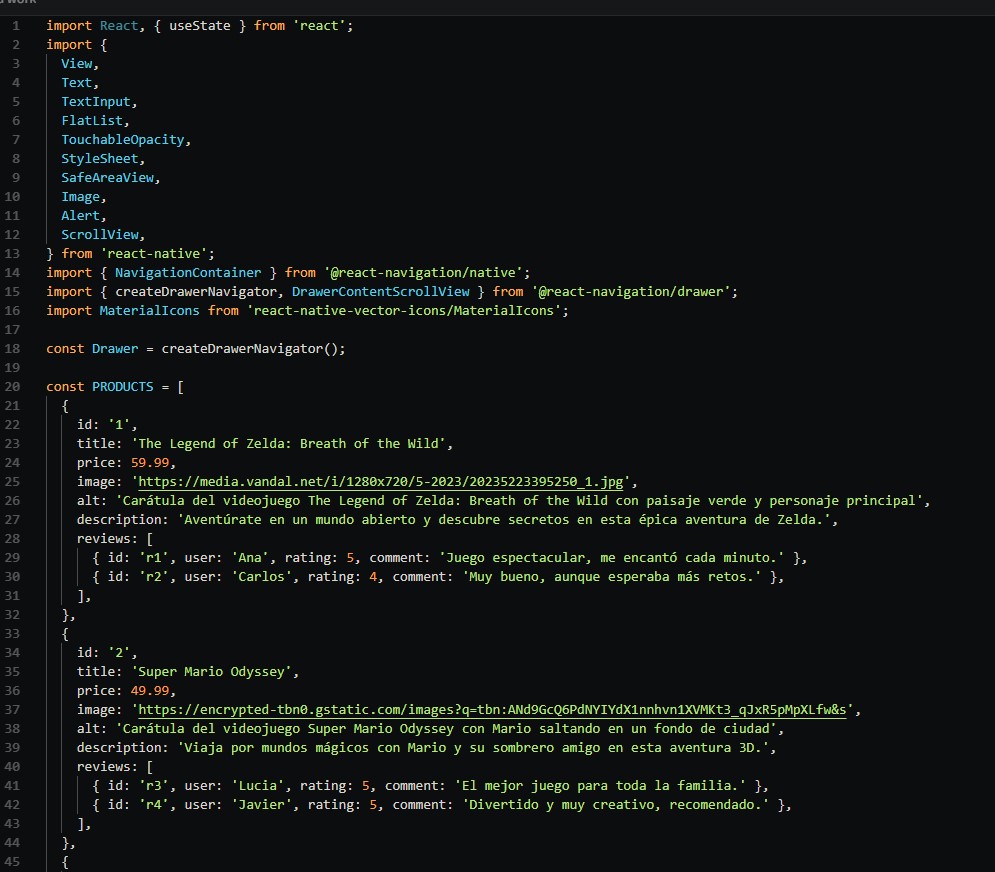Click the 'react-native' module string

154,253
